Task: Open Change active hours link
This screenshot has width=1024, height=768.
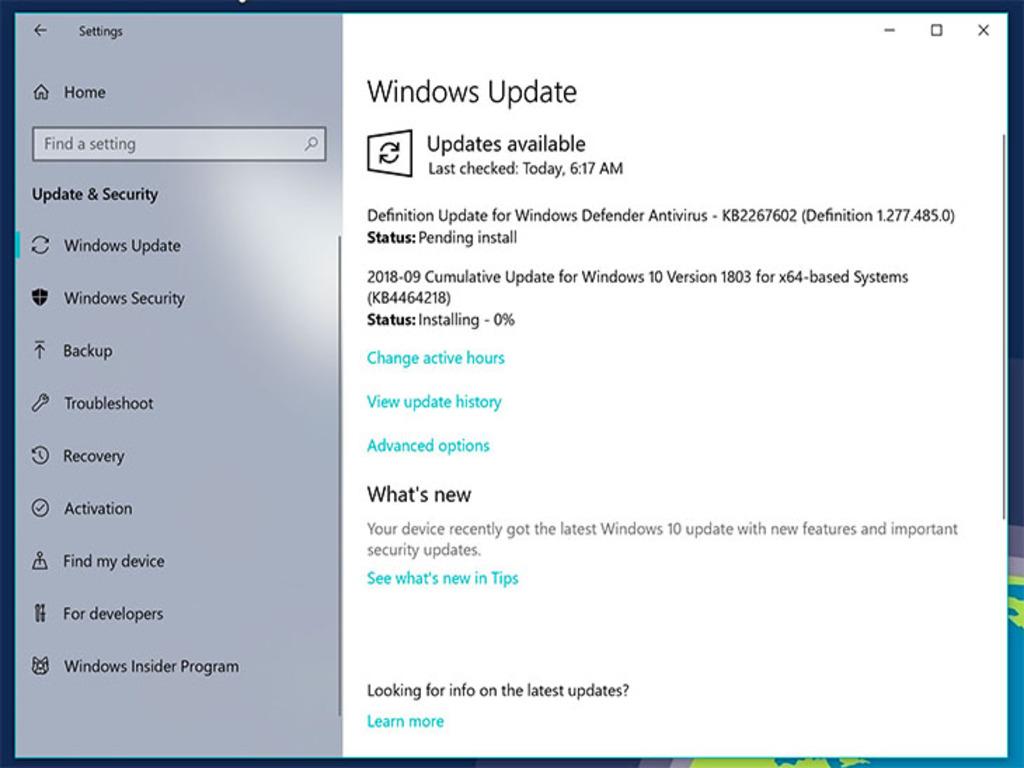Action: [x=435, y=358]
